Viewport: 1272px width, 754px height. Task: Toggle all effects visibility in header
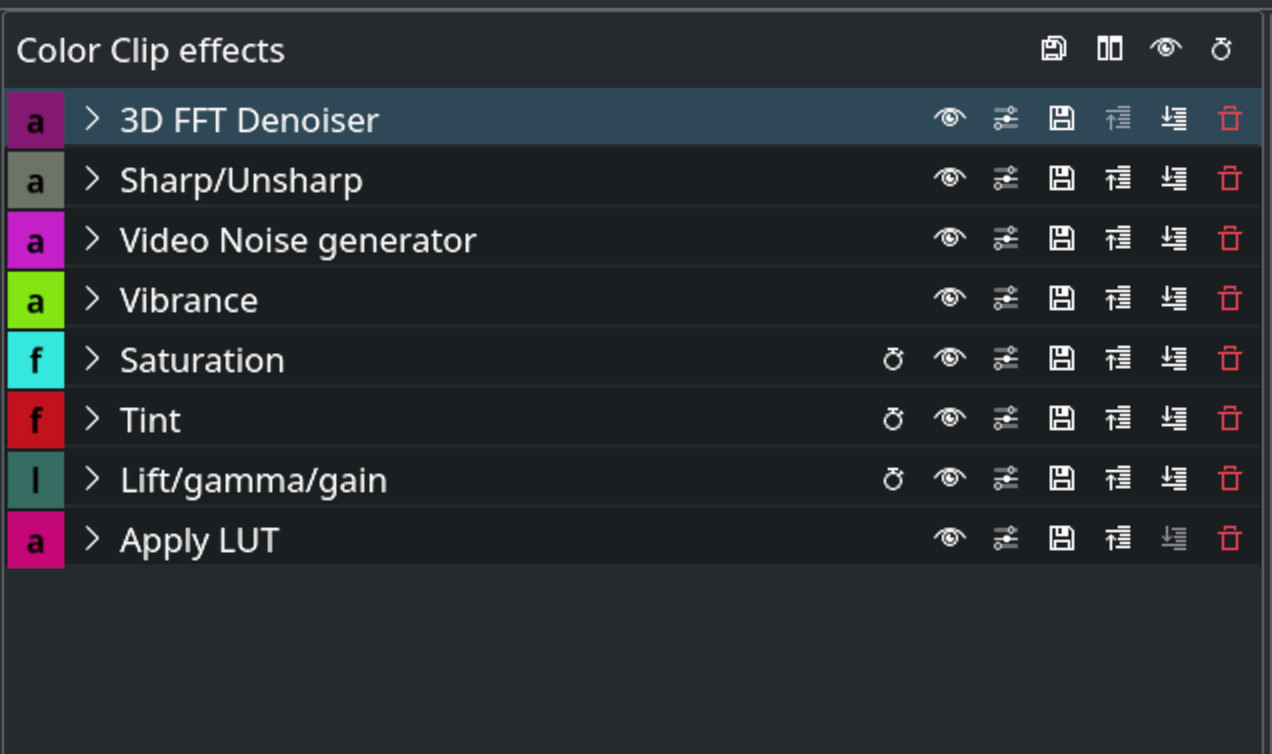1165,49
